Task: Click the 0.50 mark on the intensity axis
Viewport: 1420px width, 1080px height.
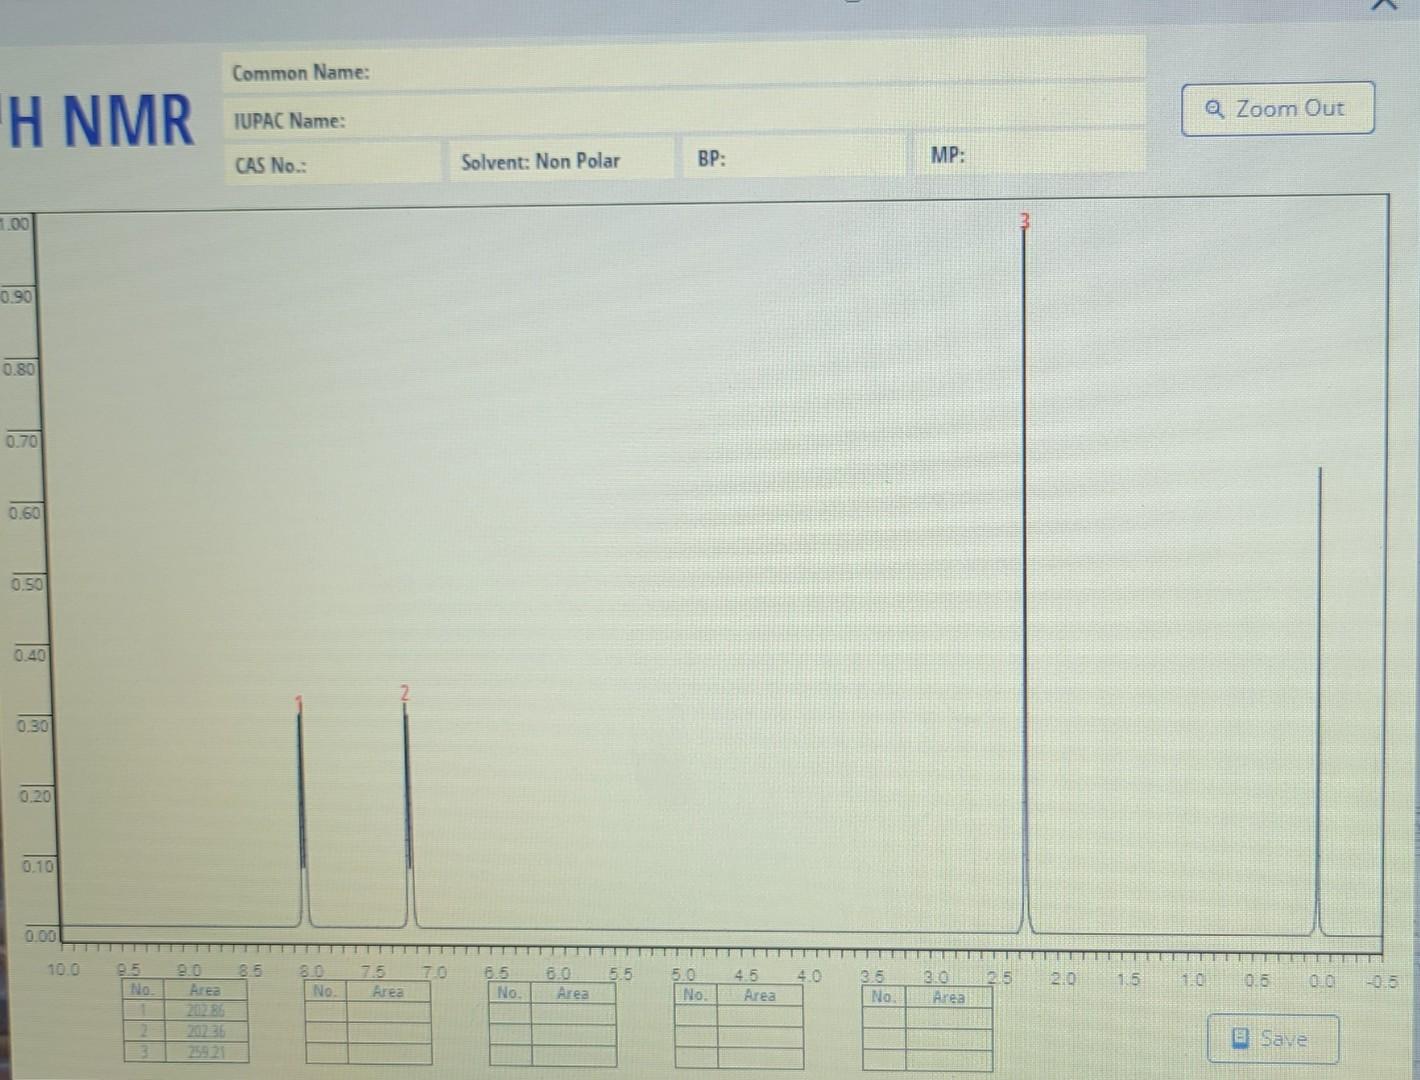Action: pos(28,585)
